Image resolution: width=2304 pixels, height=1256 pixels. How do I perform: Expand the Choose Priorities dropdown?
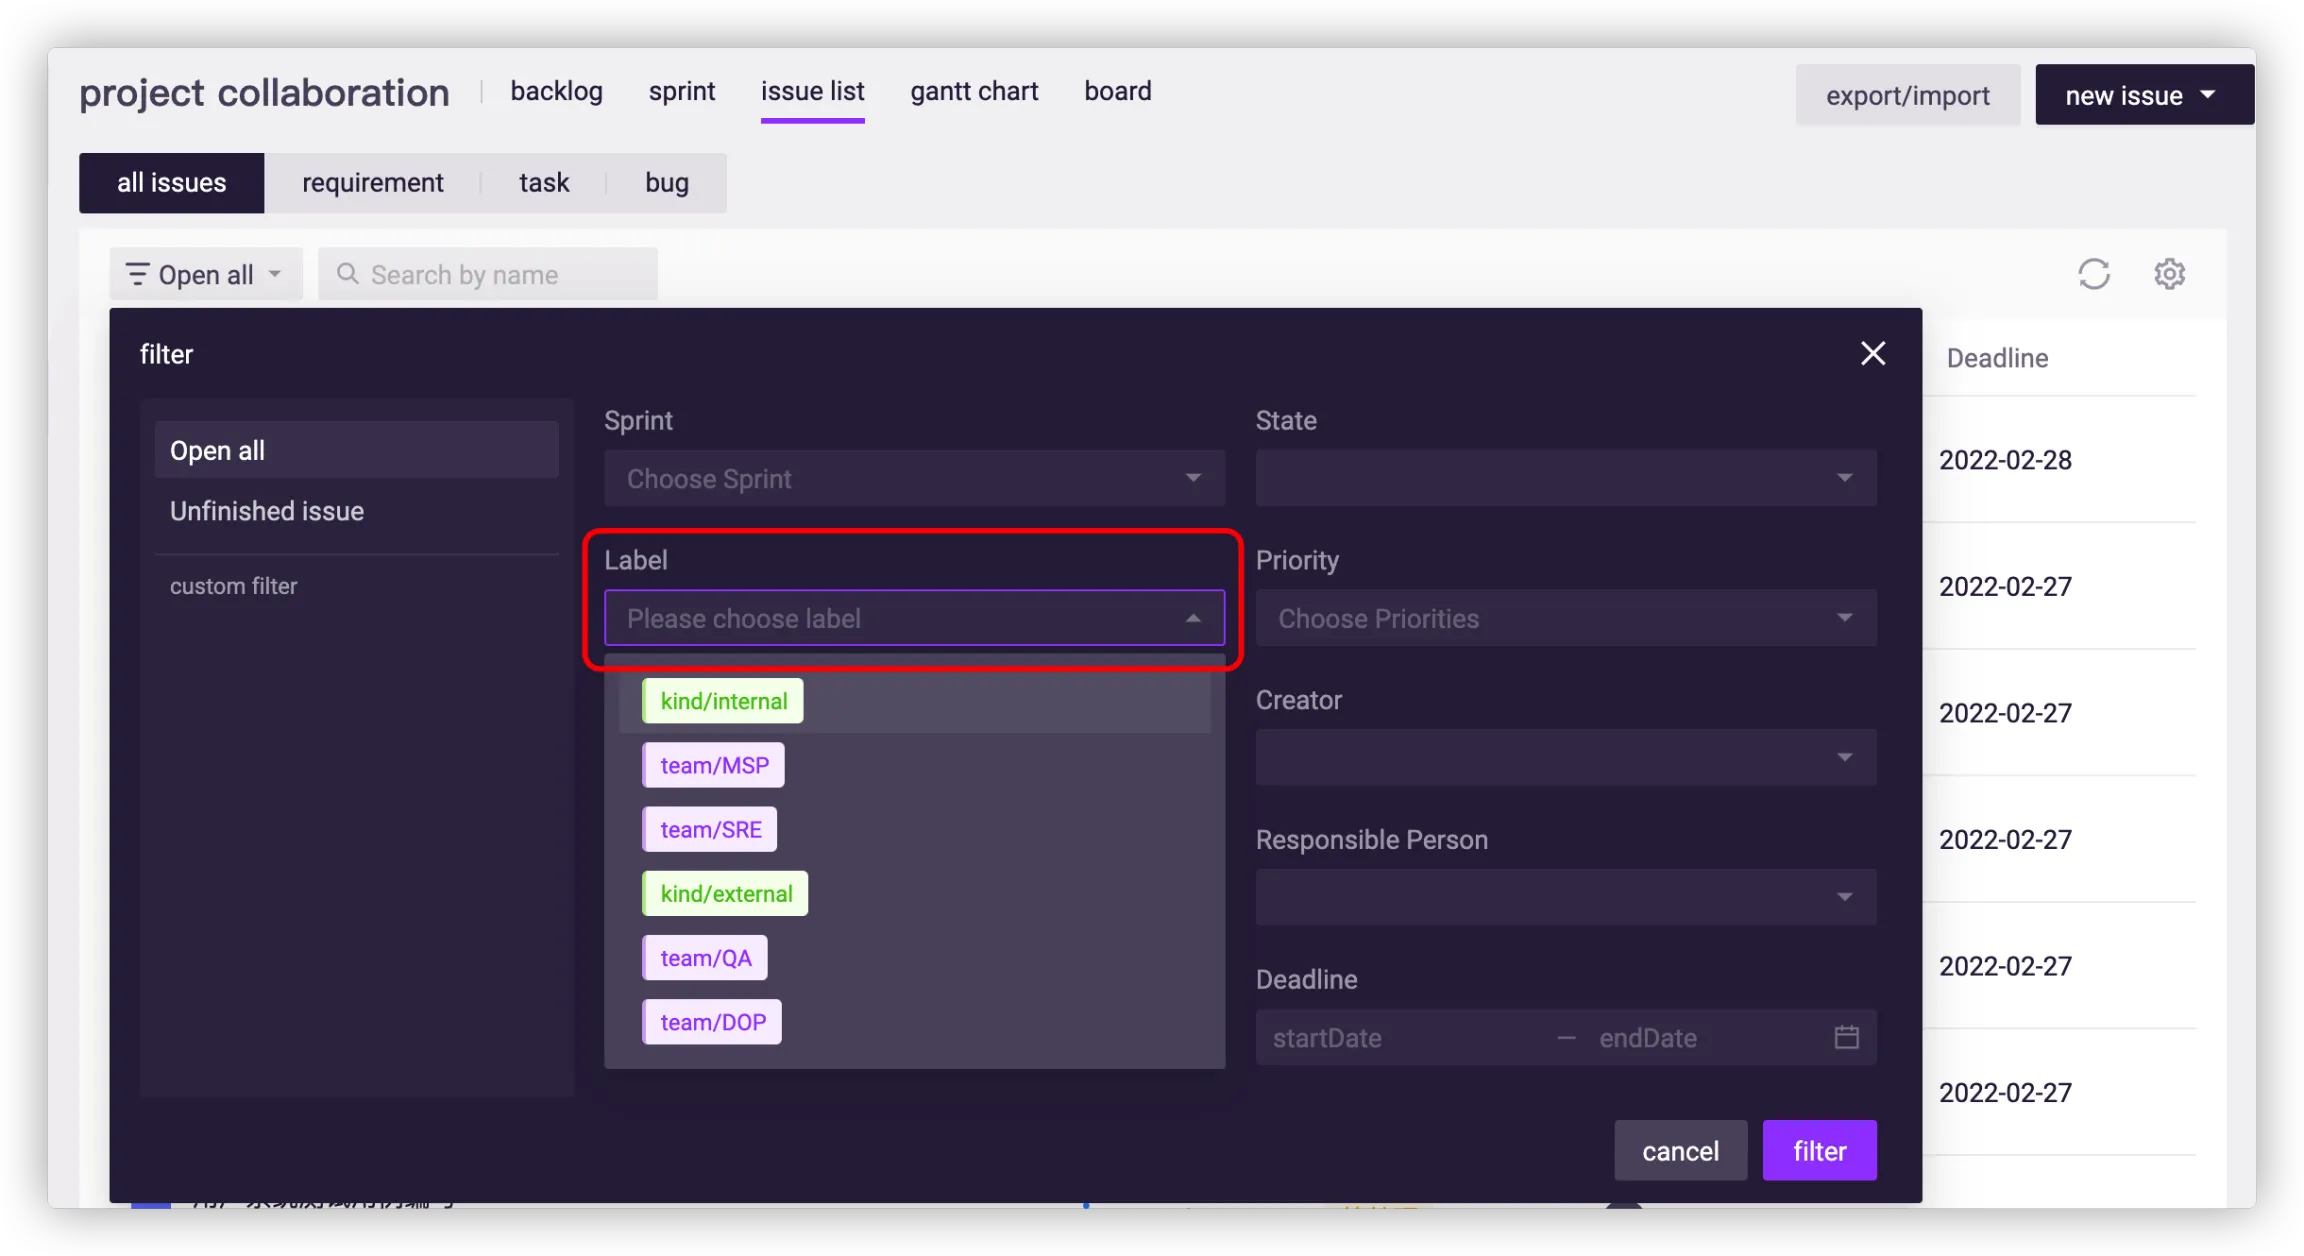1565,619
